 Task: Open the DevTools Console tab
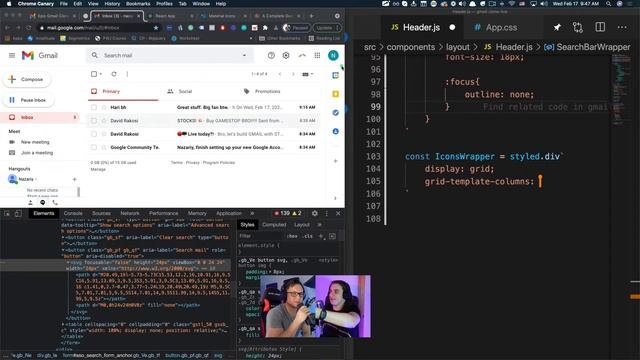coord(73,213)
